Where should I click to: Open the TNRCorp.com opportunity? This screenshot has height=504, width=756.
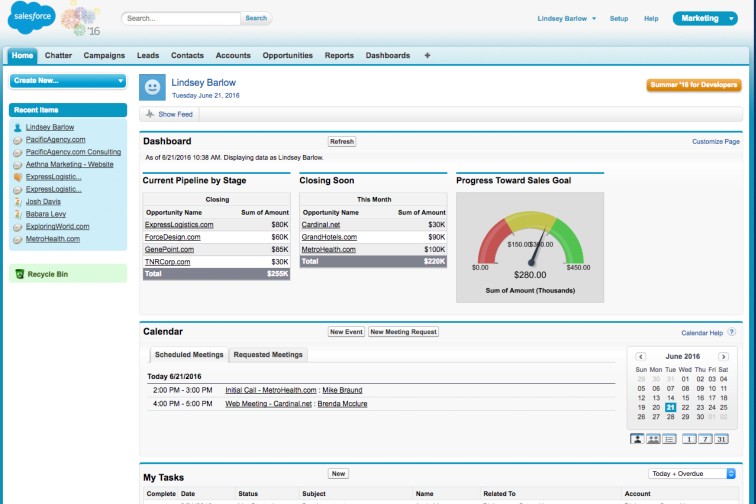pyautogui.click(x=167, y=262)
